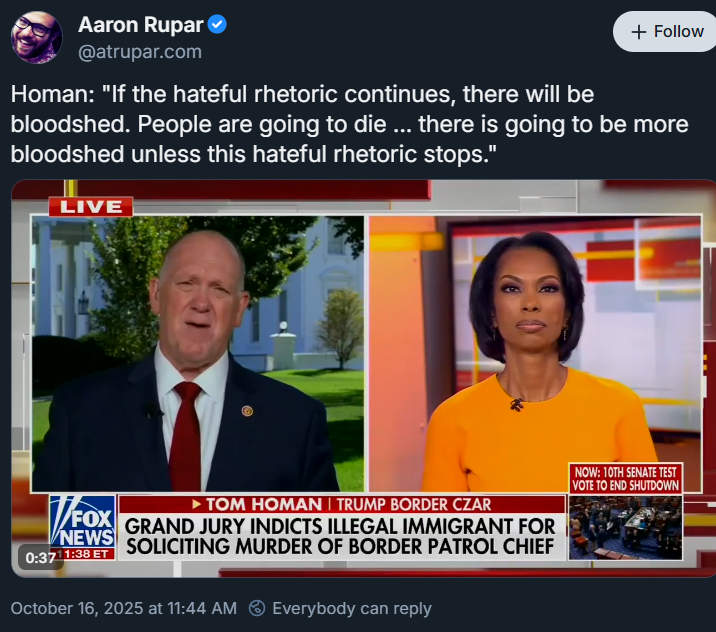Click the anchor's side of the video
The width and height of the screenshot is (716, 632).
point(535,354)
